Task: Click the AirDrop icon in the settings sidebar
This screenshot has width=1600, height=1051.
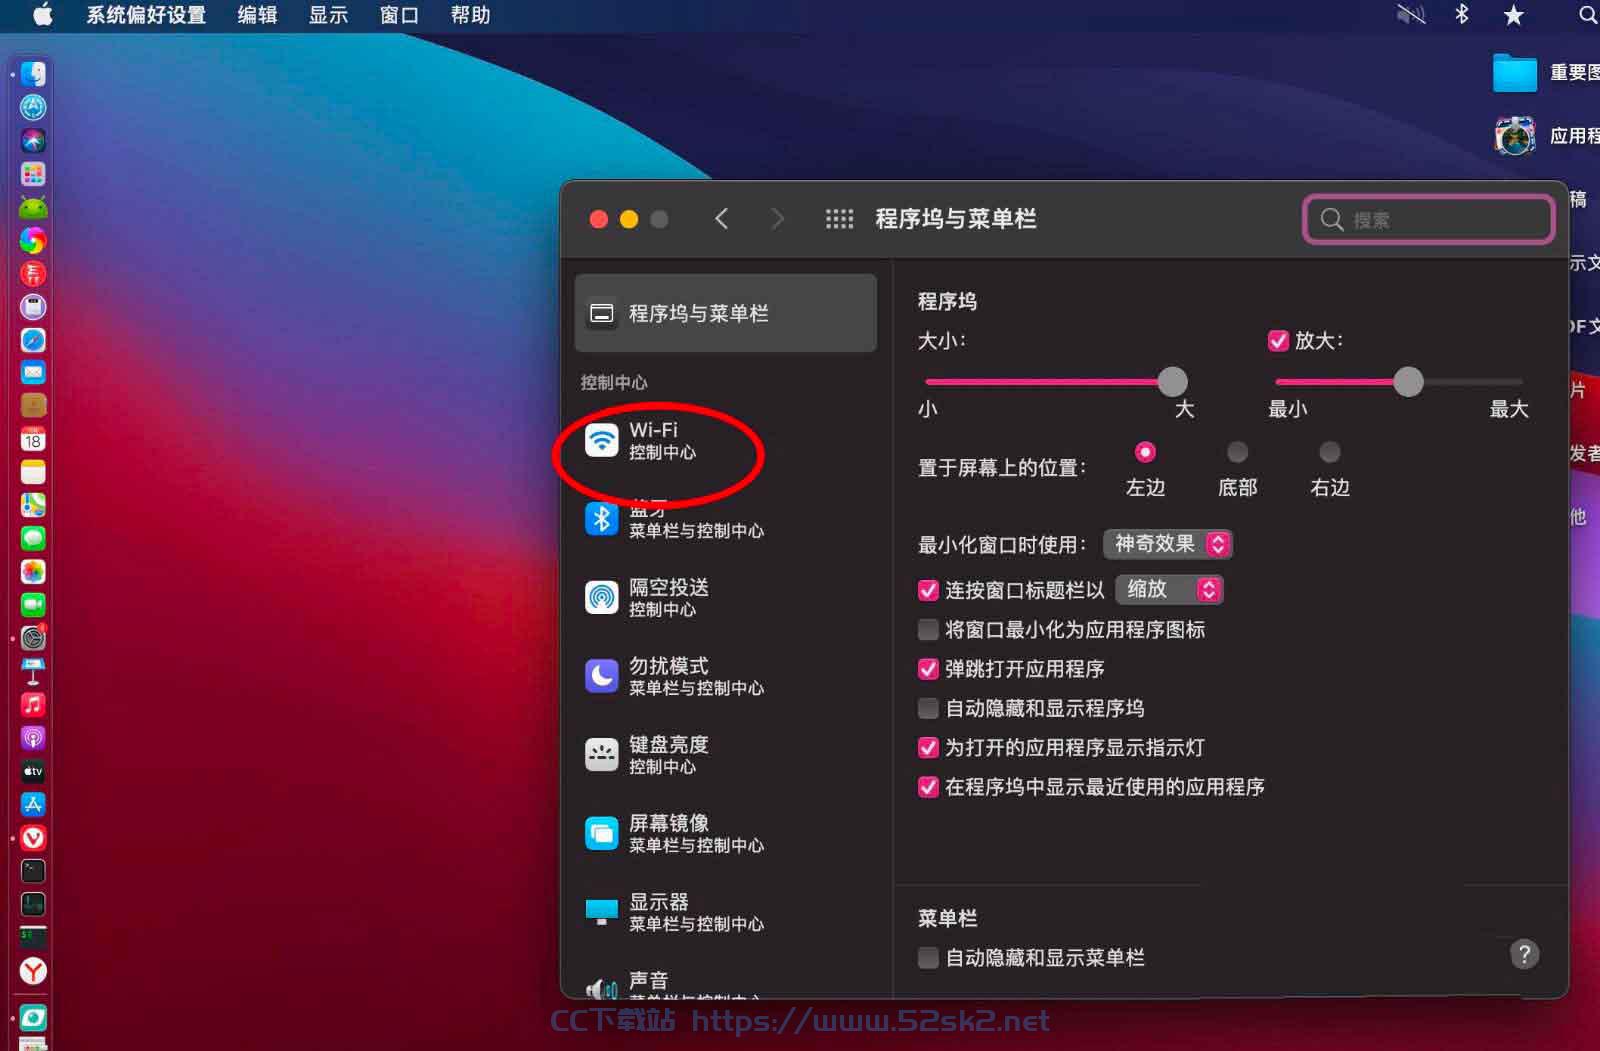Action: pos(601,598)
